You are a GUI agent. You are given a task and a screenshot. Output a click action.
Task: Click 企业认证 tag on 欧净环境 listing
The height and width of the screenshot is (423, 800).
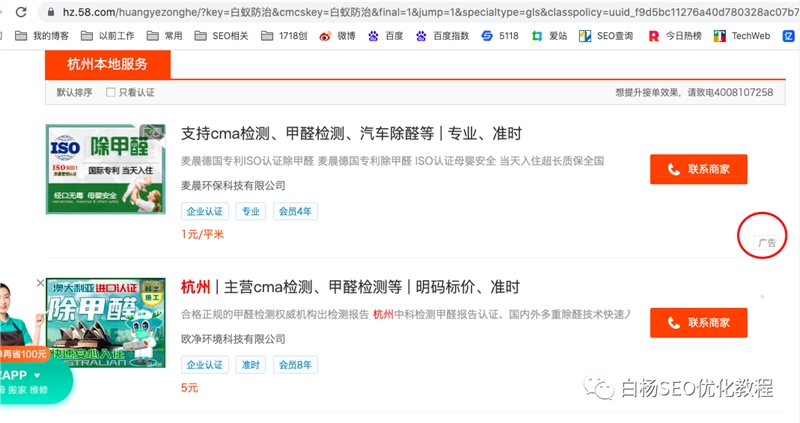click(205, 365)
